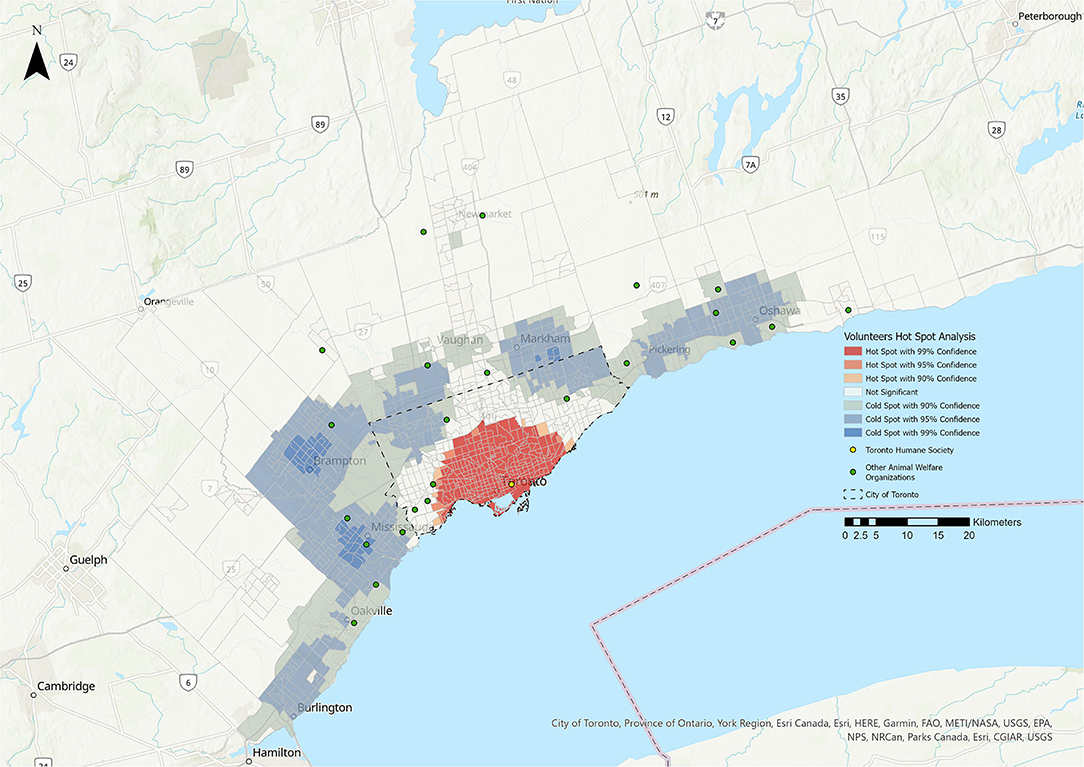The height and width of the screenshot is (767, 1084).
Task: Select the Highway 7A shield marker
Action: [750, 165]
